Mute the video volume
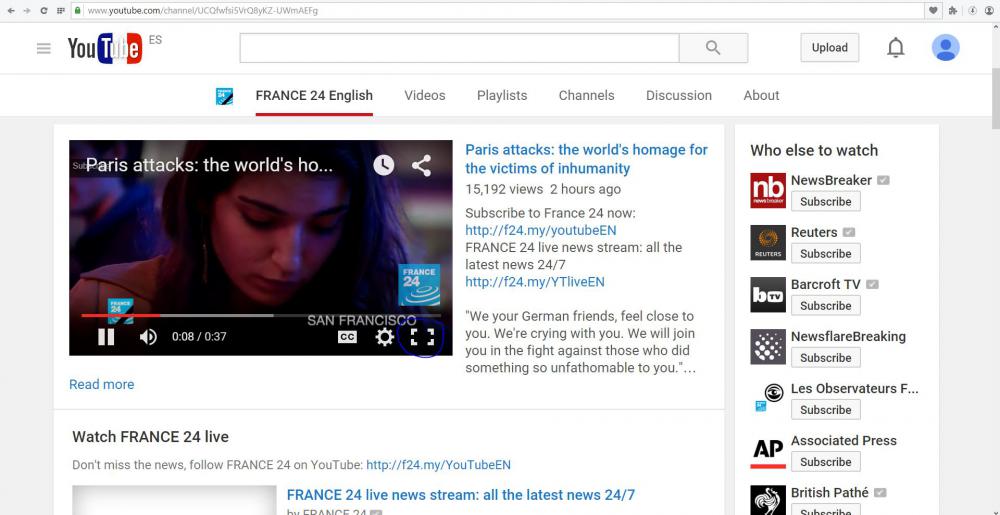The height and width of the screenshot is (515, 1000). (148, 337)
